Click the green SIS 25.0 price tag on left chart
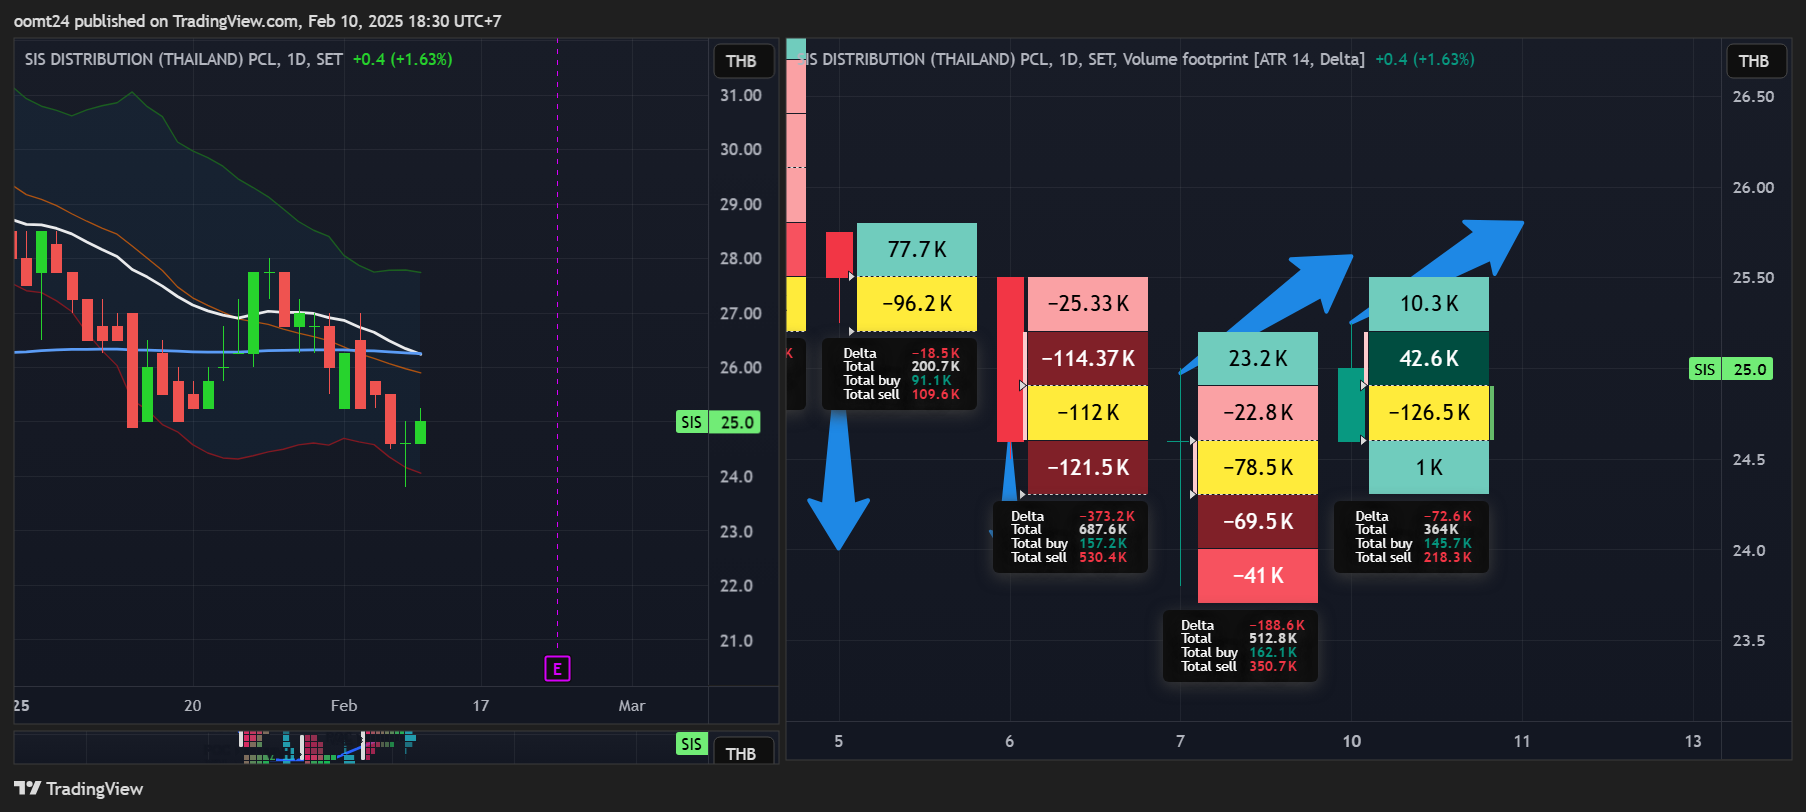 pyautogui.click(x=718, y=422)
